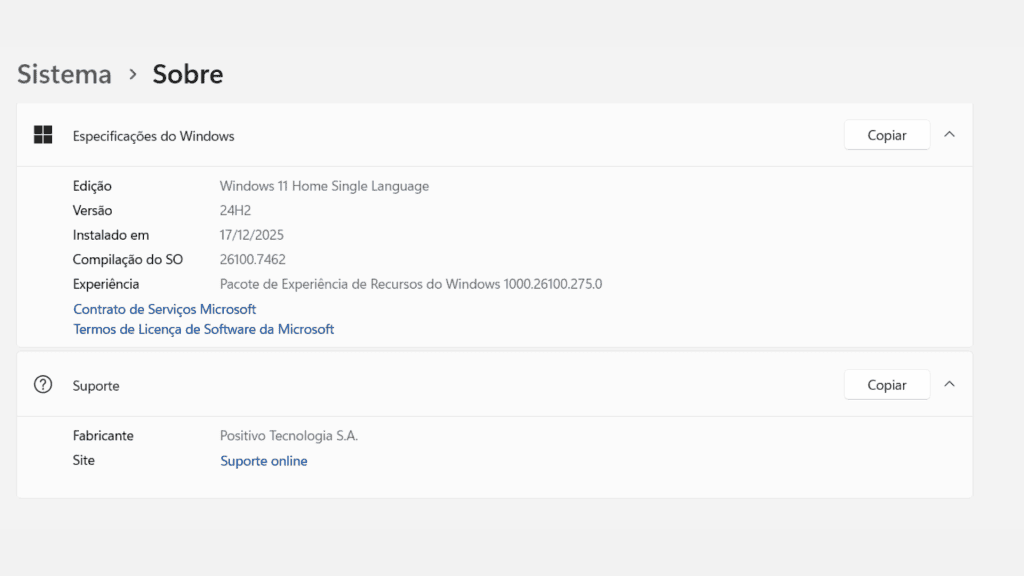Copy the Windows specifications
The width and height of the screenshot is (1024, 576).
tap(886, 135)
